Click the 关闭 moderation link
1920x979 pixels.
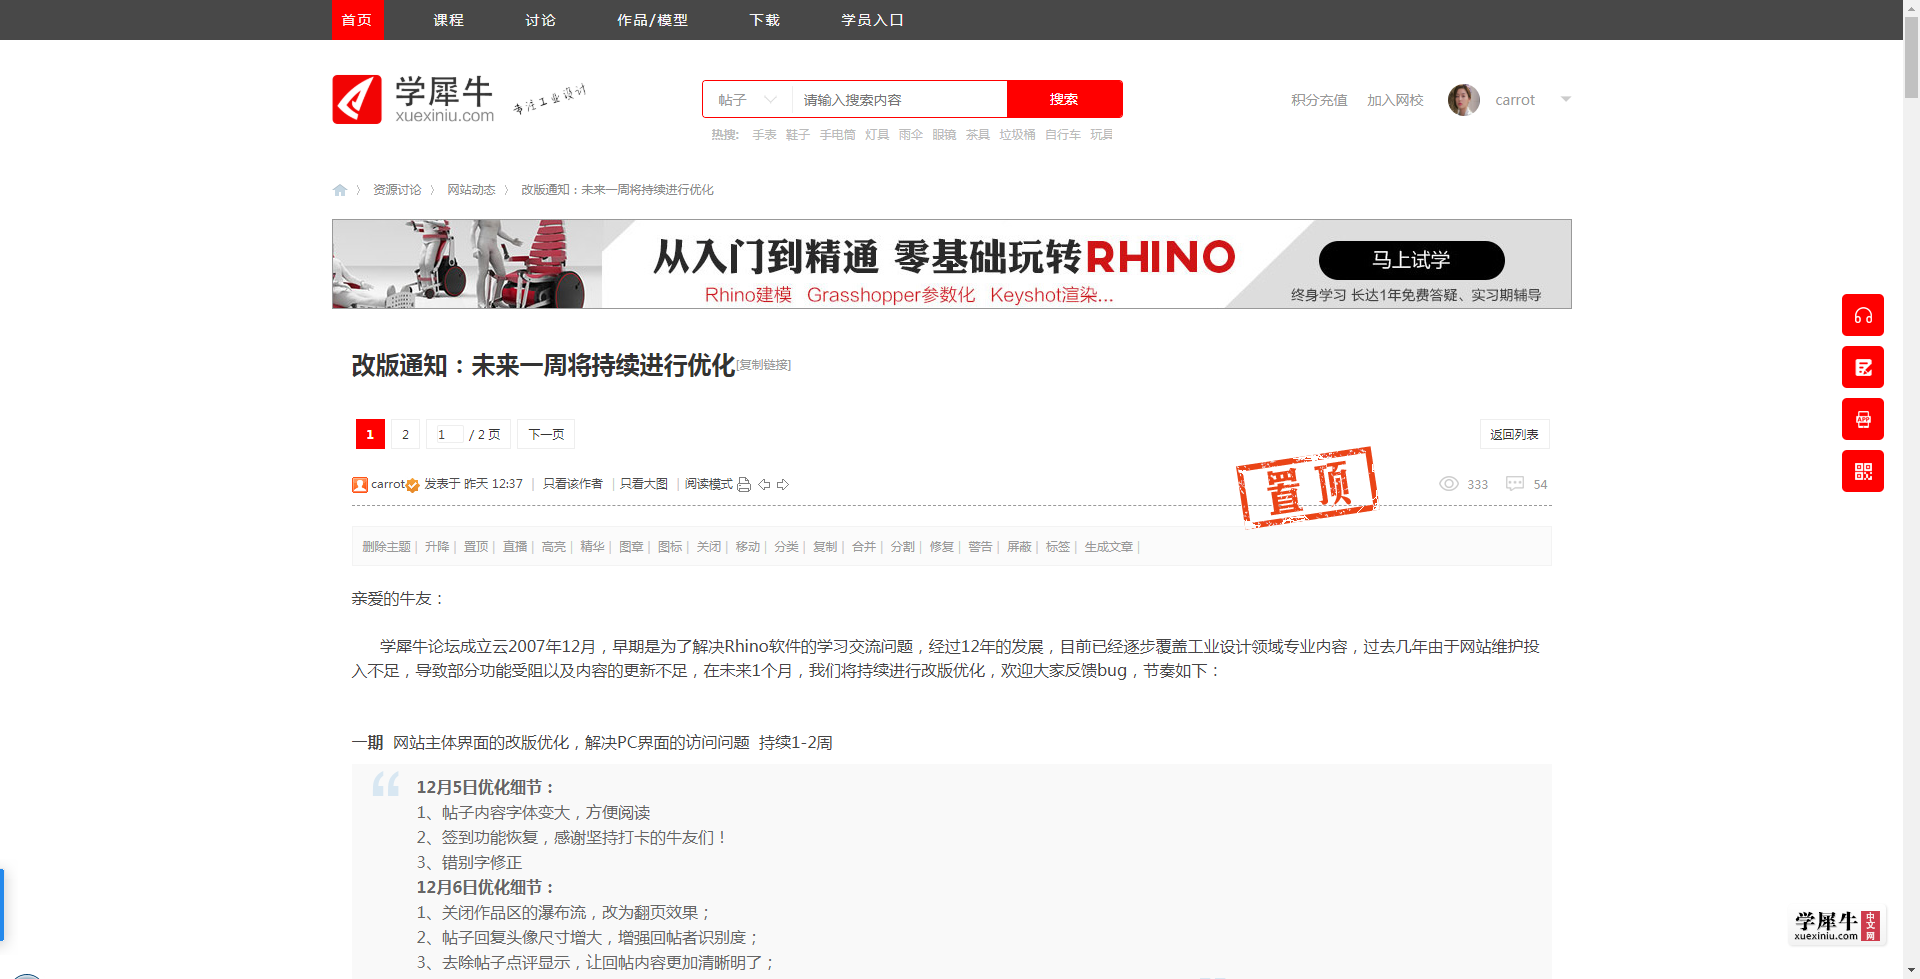pyautogui.click(x=709, y=547)
